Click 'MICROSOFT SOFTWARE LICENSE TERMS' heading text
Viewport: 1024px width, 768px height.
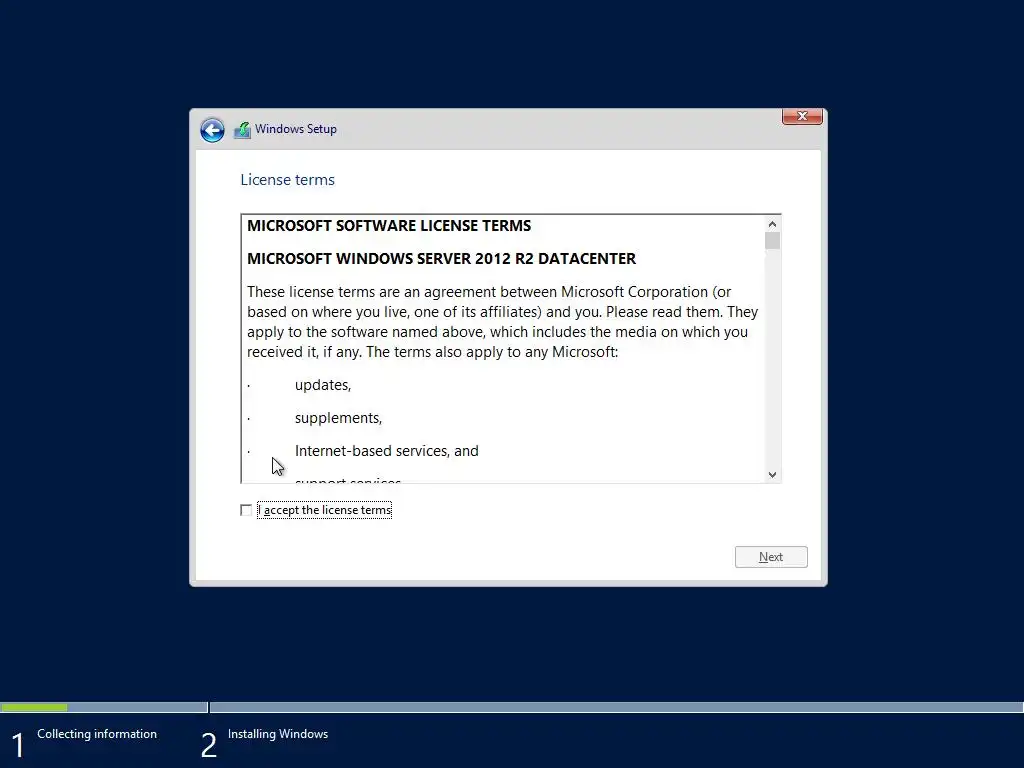click(389, 226)
